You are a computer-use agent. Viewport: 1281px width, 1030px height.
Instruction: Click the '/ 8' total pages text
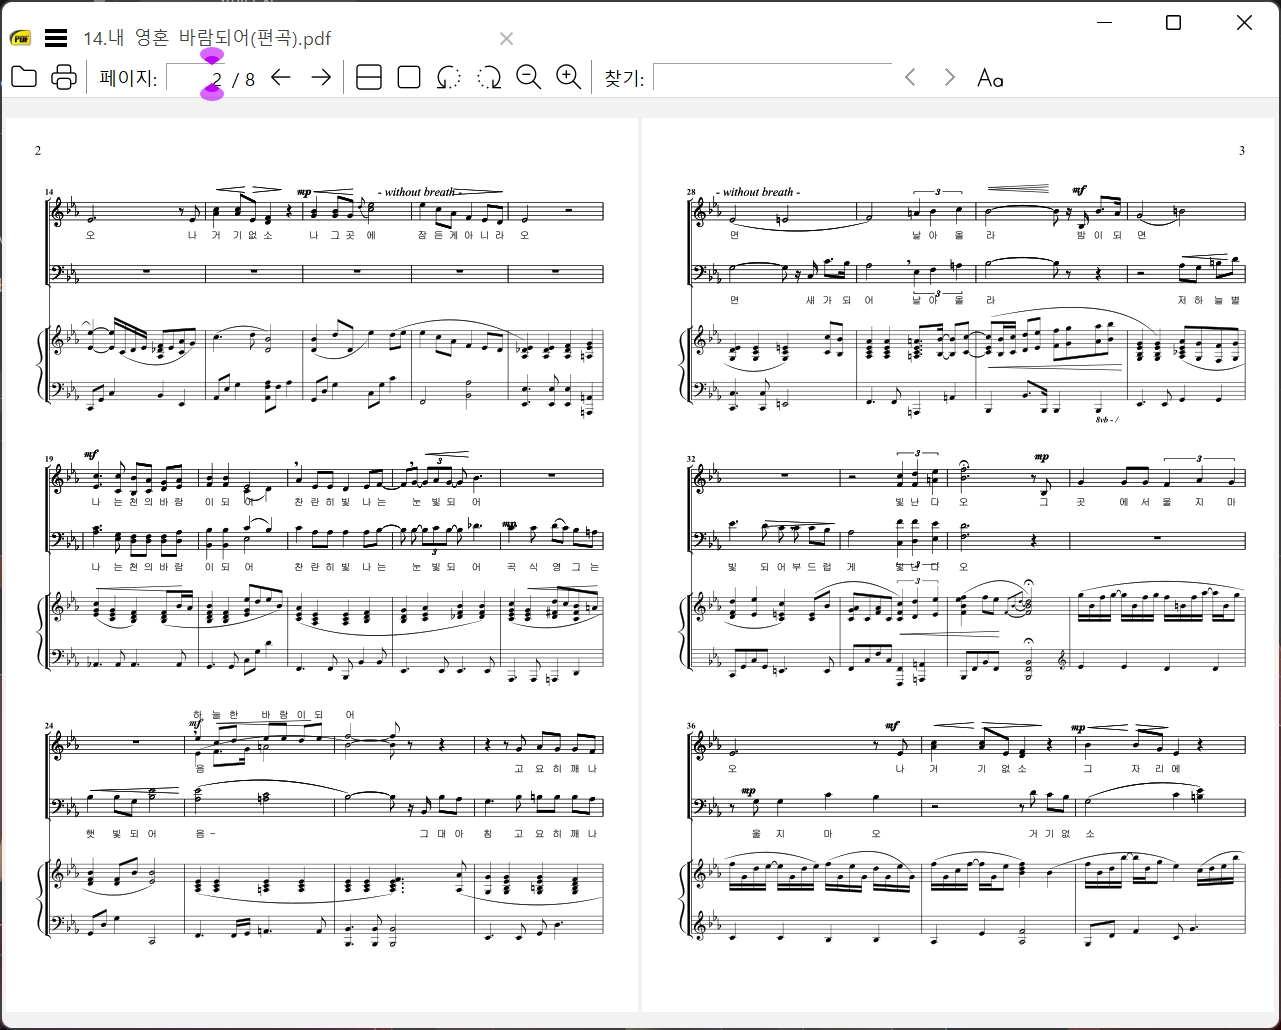(243, 79)
